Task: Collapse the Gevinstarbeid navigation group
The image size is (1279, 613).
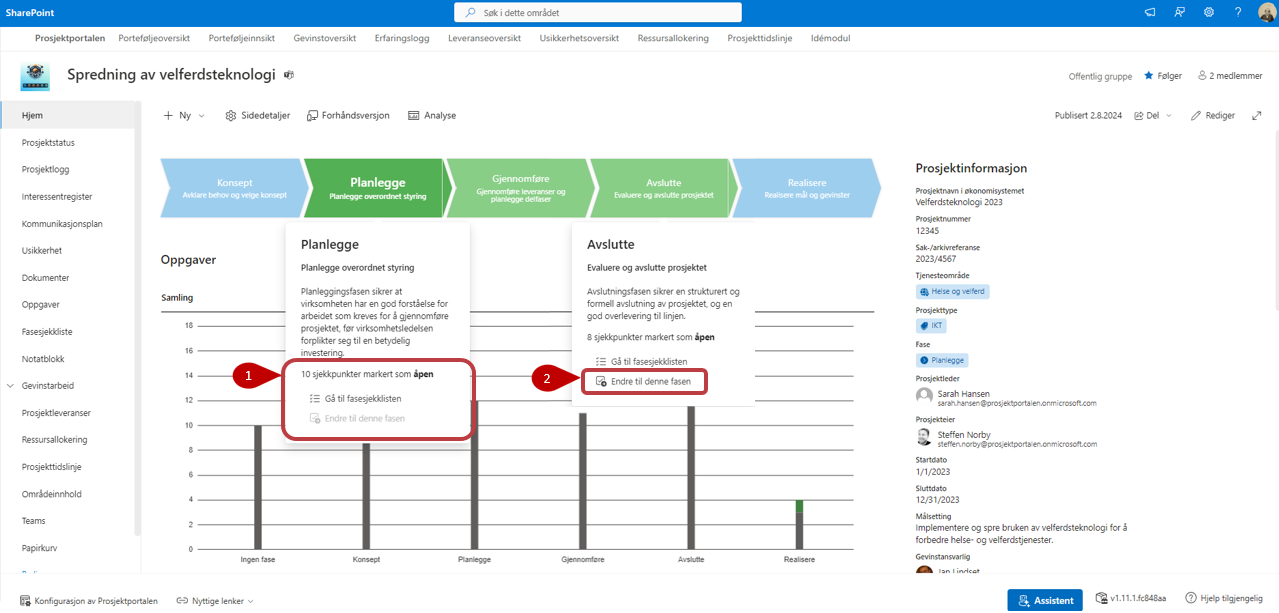Action: [11, 385]
